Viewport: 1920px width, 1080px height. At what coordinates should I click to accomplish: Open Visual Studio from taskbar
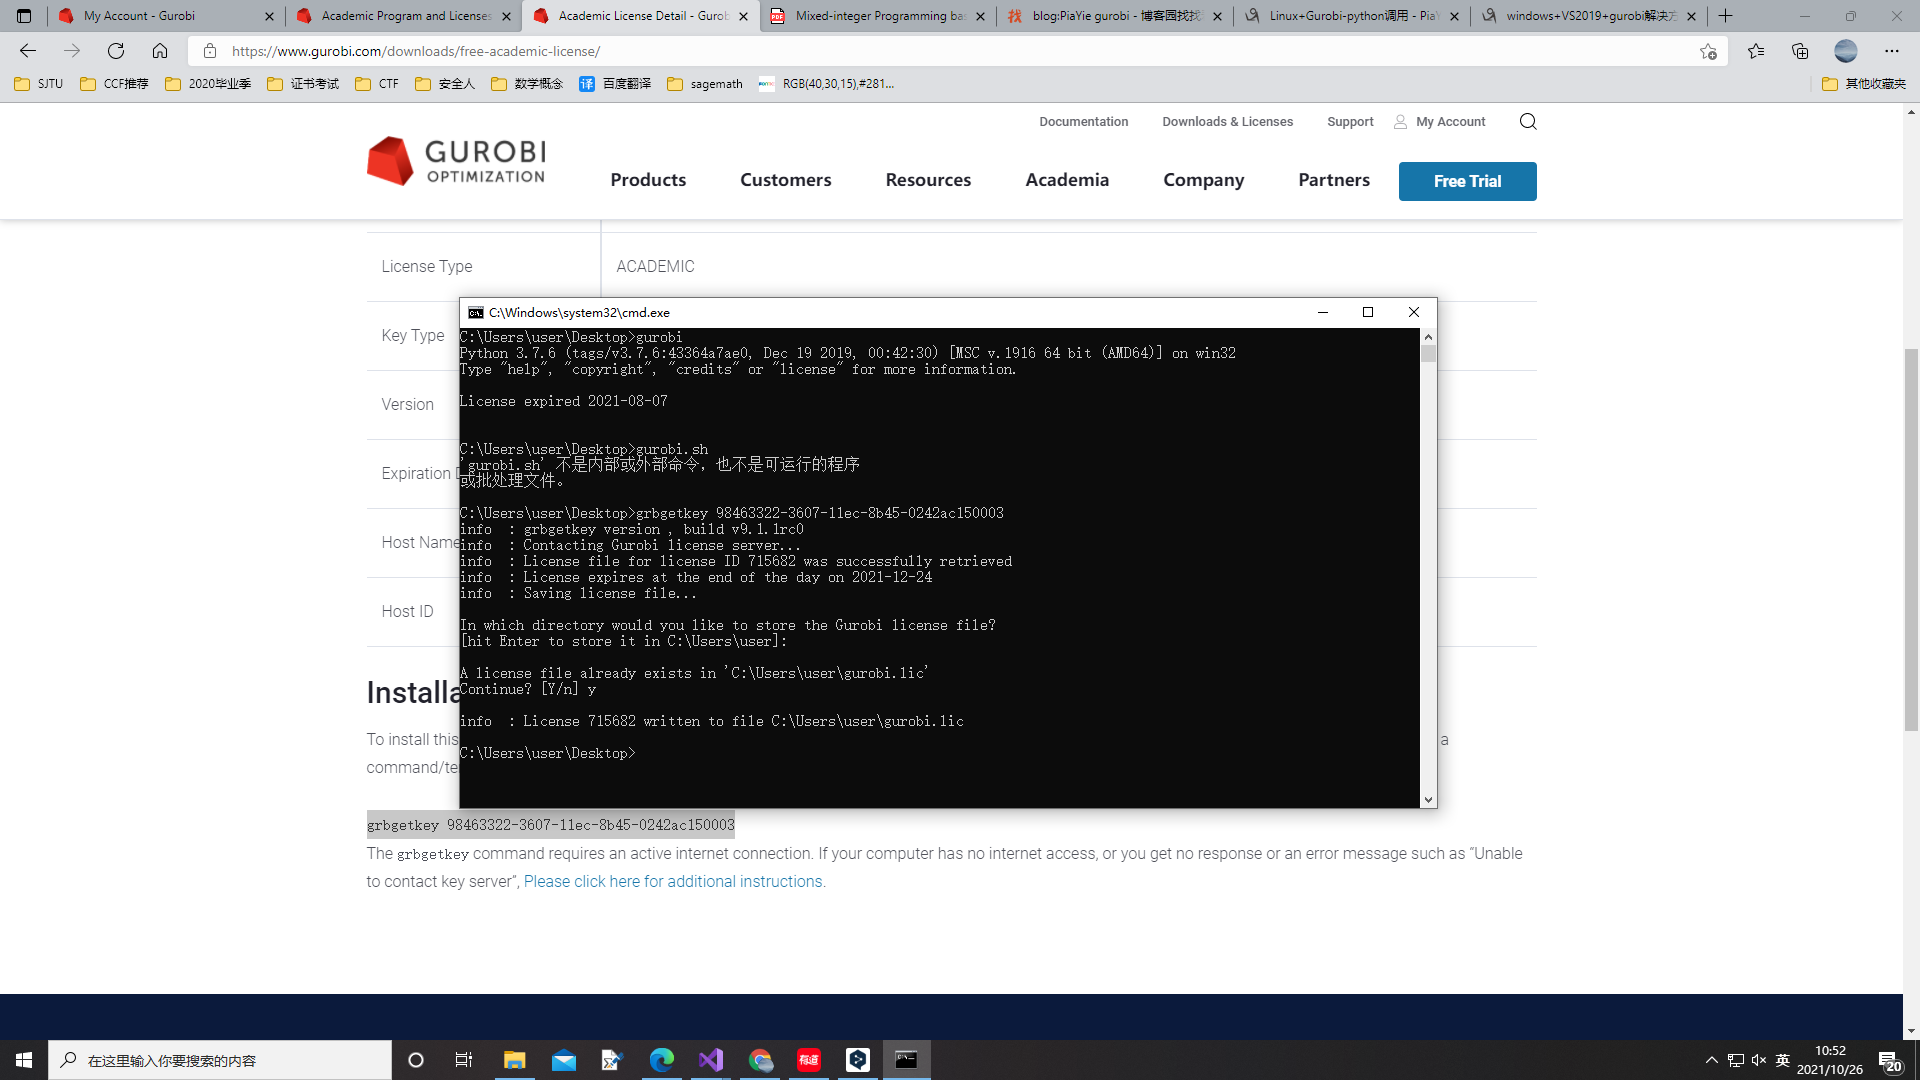(x=711, y=1060)
